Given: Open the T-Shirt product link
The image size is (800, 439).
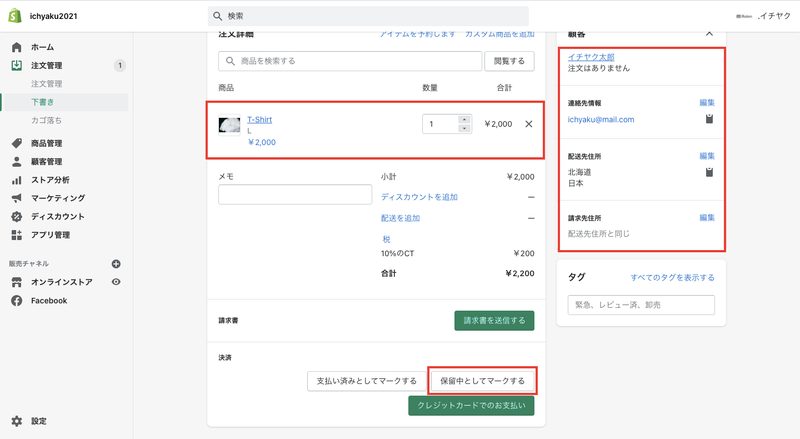Looking at the screenshot, I should [x=259, y=119].
